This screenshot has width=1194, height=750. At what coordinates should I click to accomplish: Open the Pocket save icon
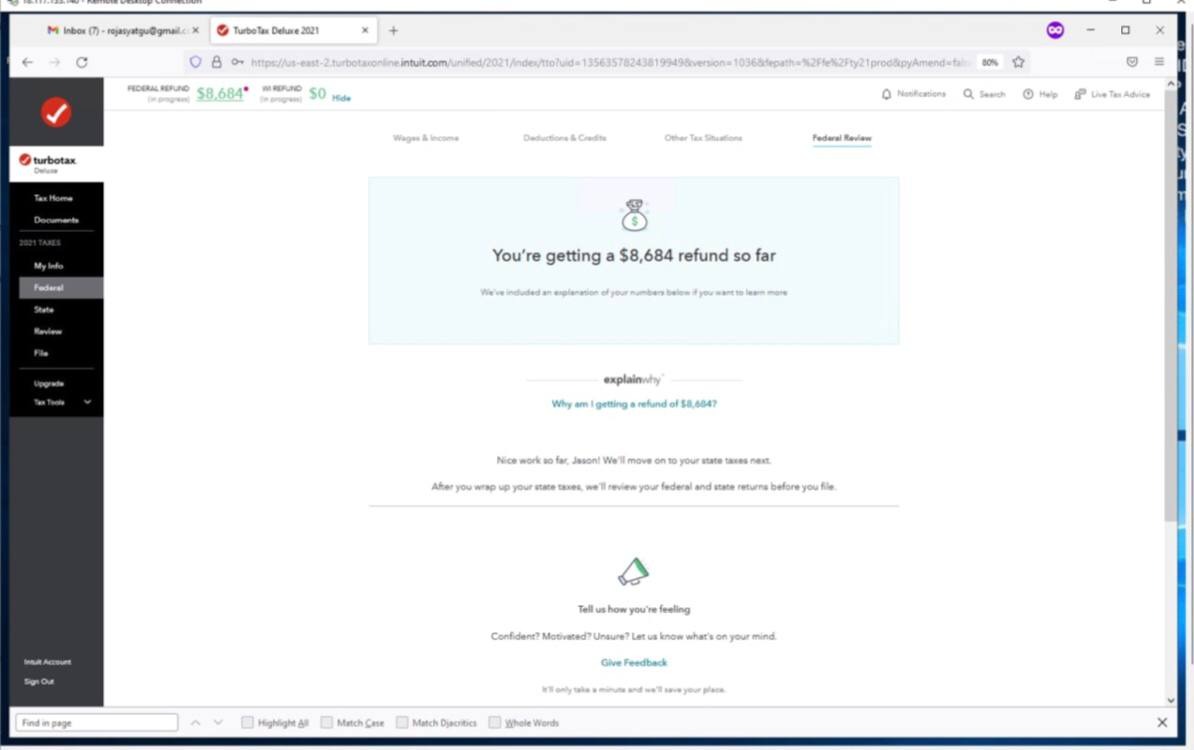click(1132, 62)
